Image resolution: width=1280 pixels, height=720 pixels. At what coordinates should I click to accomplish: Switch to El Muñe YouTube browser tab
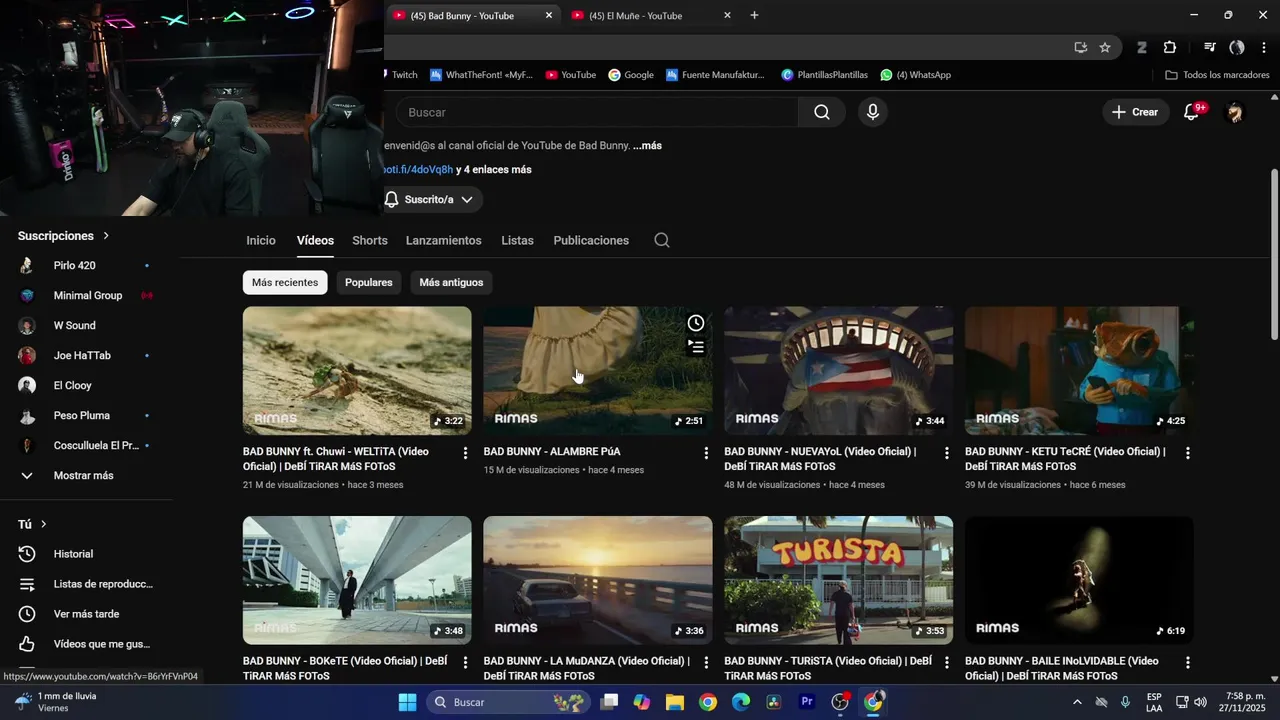tap(651, 15)
